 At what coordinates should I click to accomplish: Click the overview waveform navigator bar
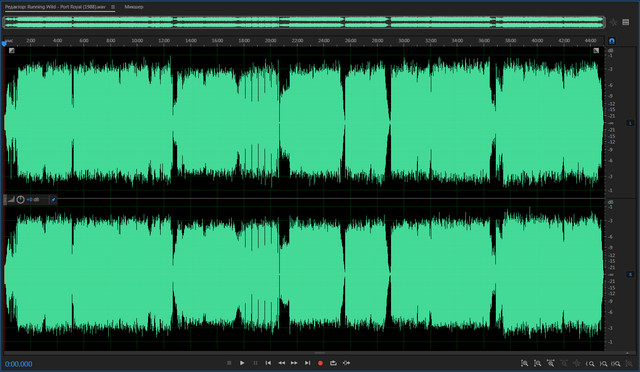pos(304,22)
